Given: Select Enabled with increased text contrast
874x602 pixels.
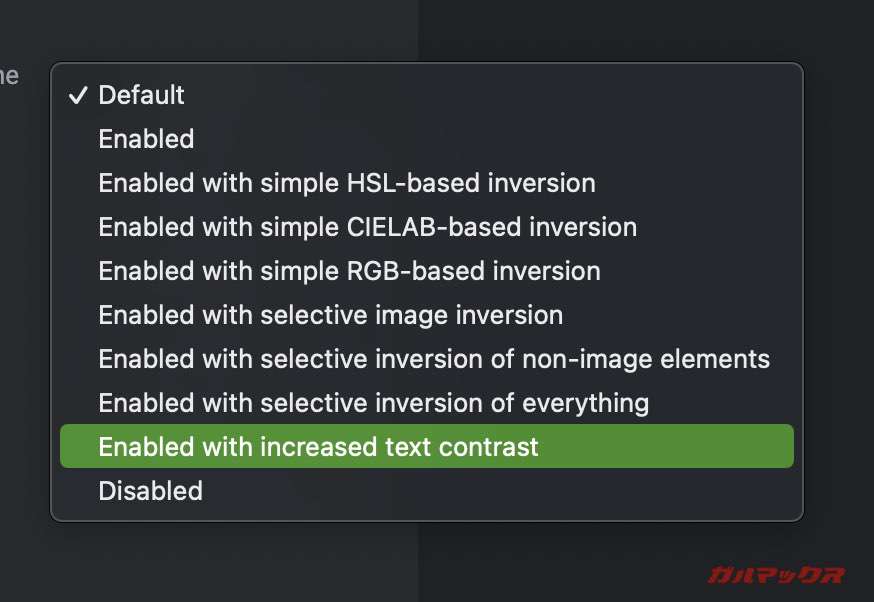Looking at the screenshot, I should [318, 446].
